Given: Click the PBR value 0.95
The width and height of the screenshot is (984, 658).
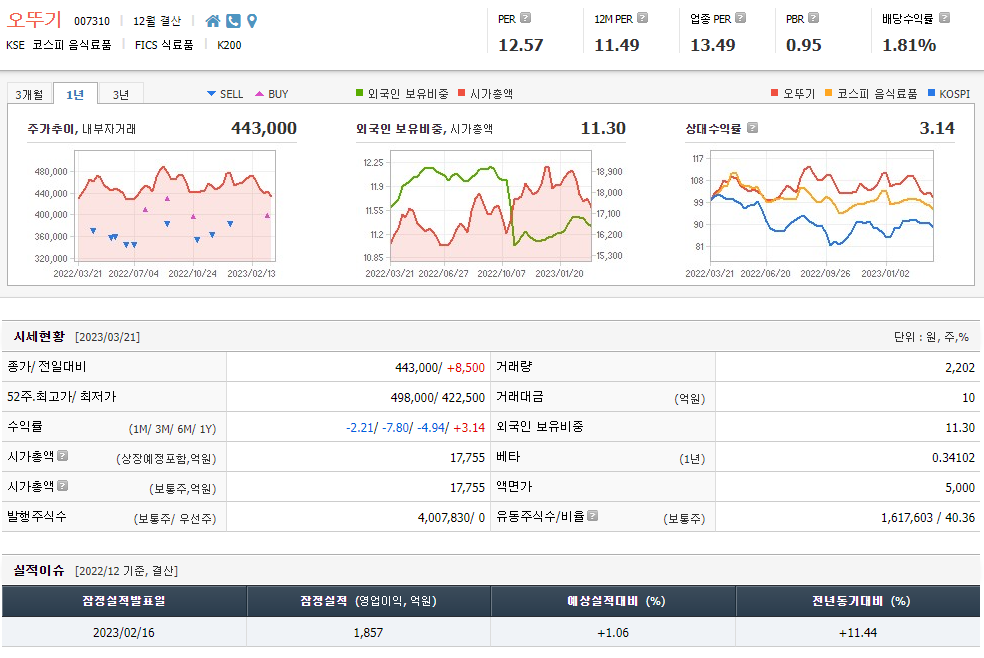Looking at the screenshot, I should pyautogui.click(x=803, y=45).
